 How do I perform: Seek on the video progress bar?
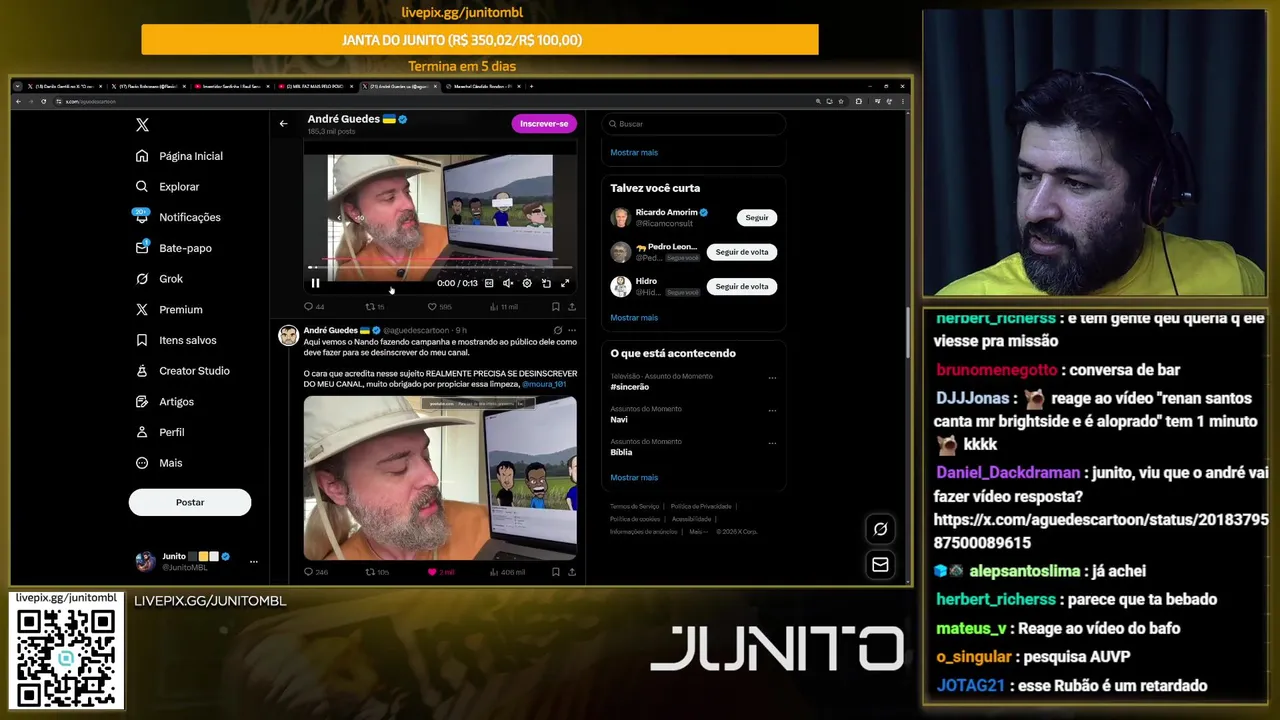coord(440,267)
